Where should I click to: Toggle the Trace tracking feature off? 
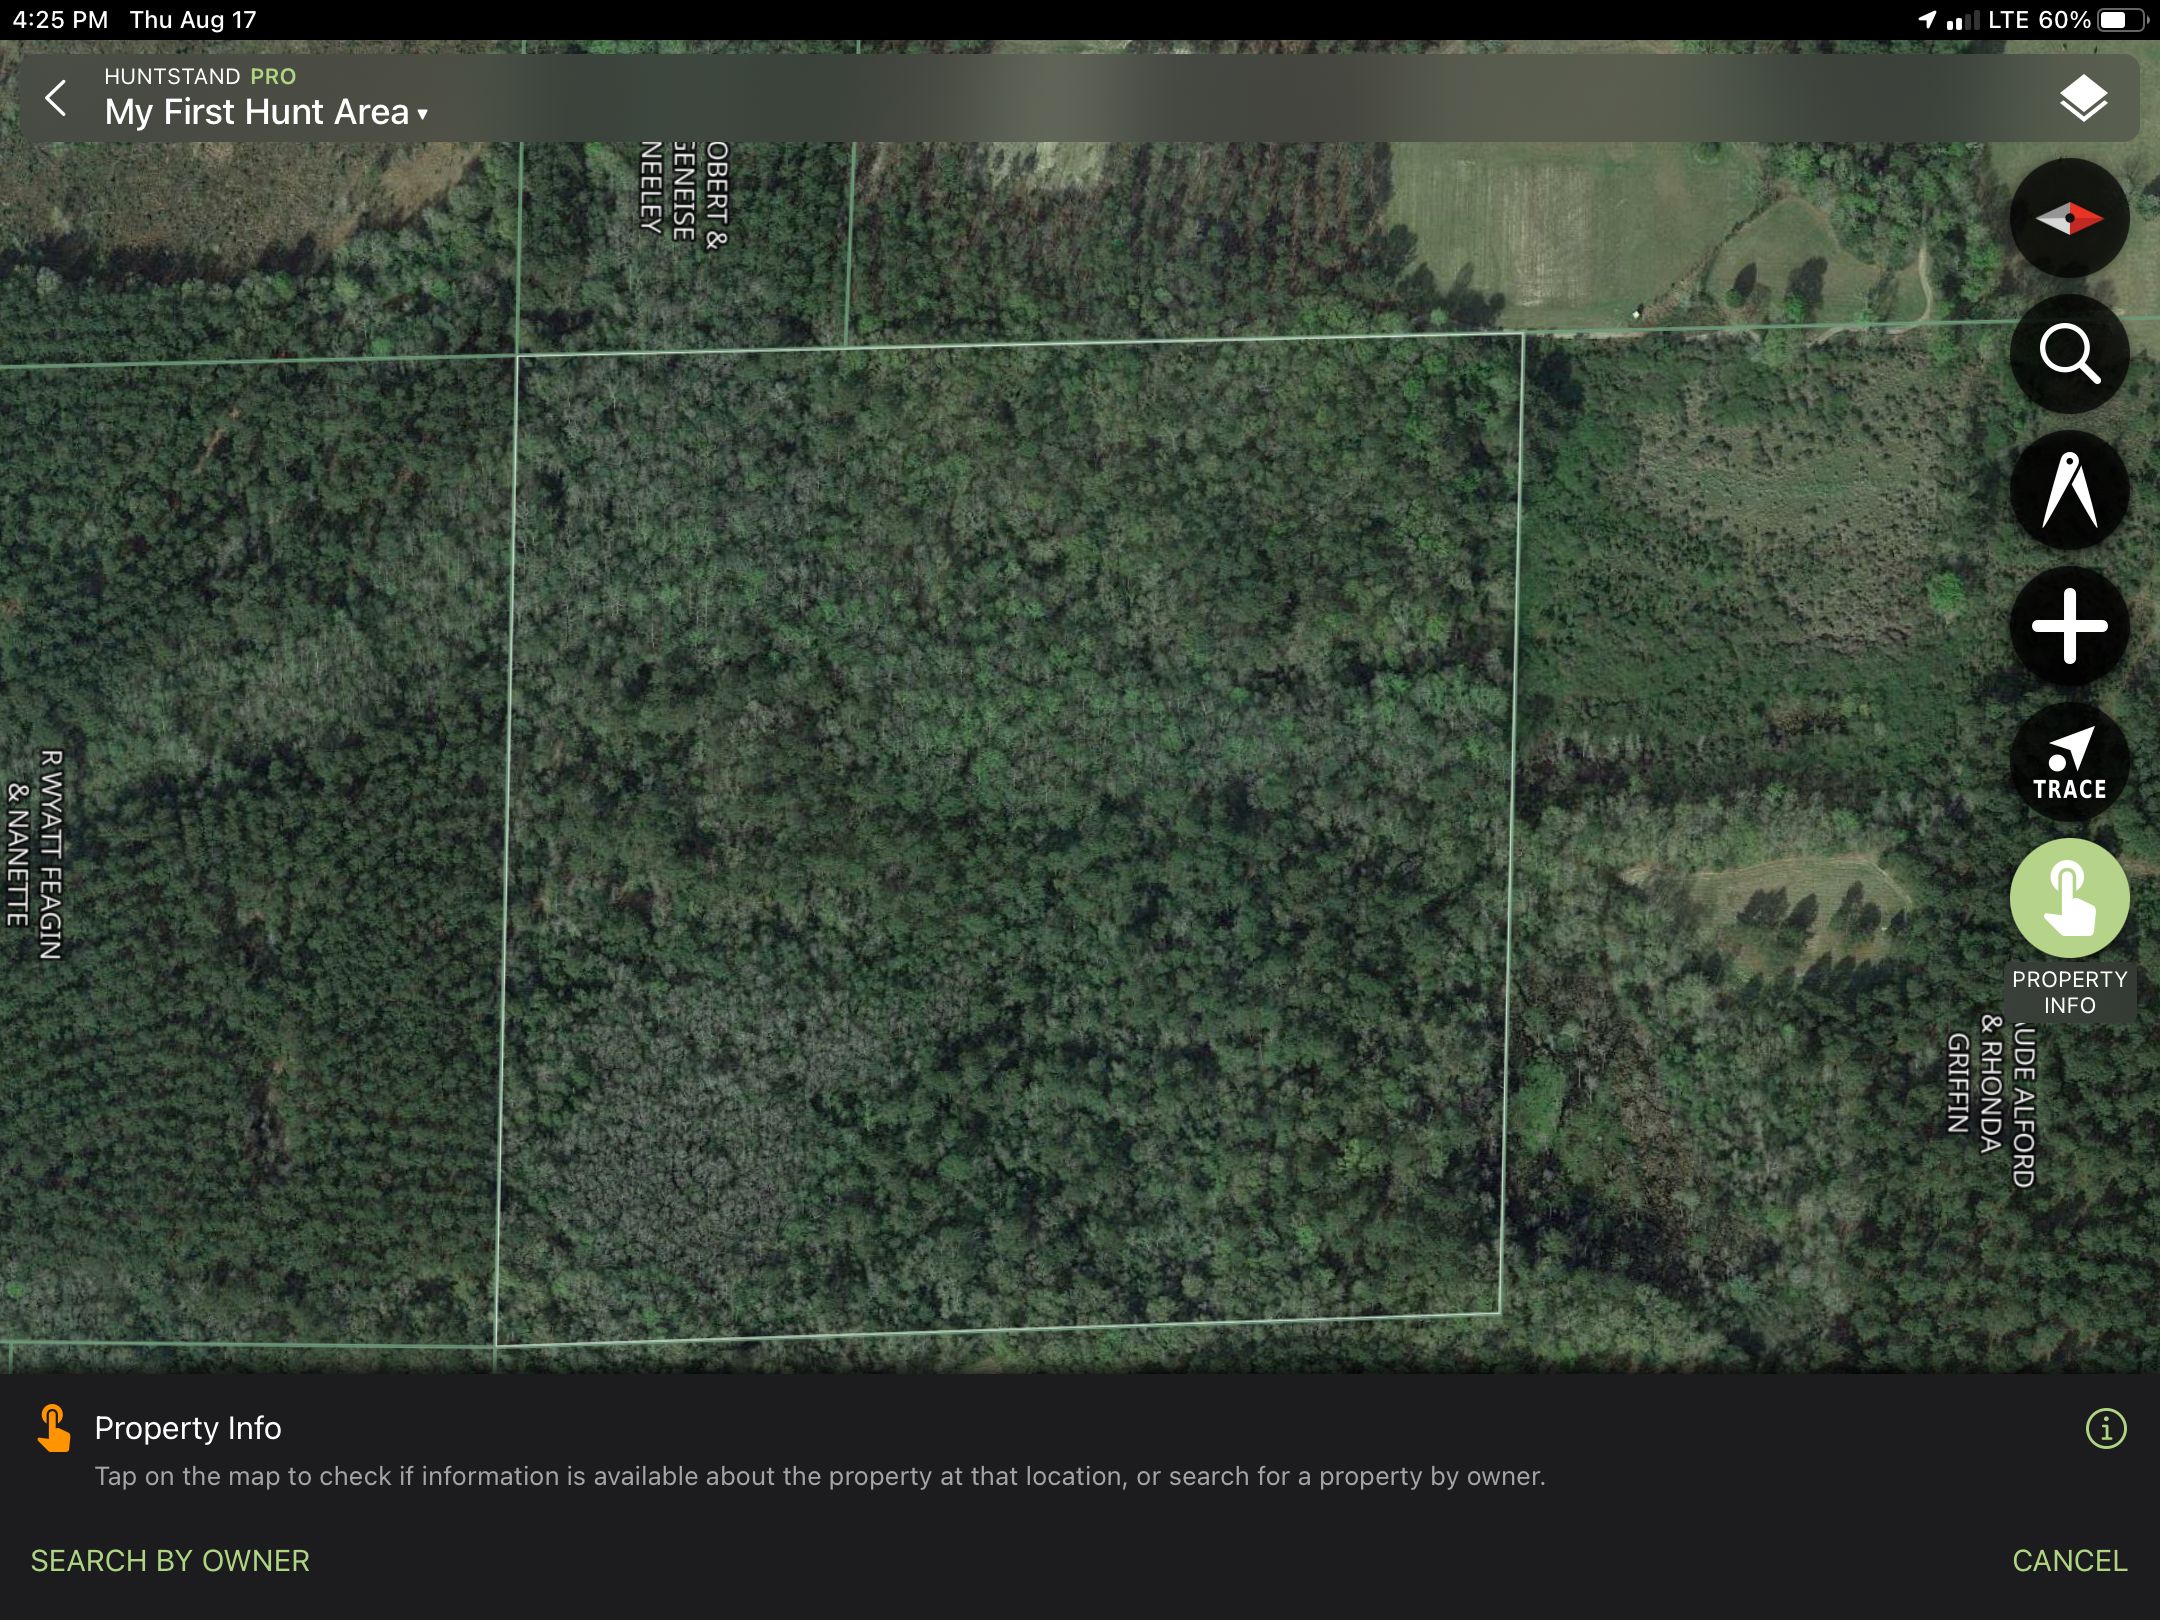click(x=2070, y=763)
